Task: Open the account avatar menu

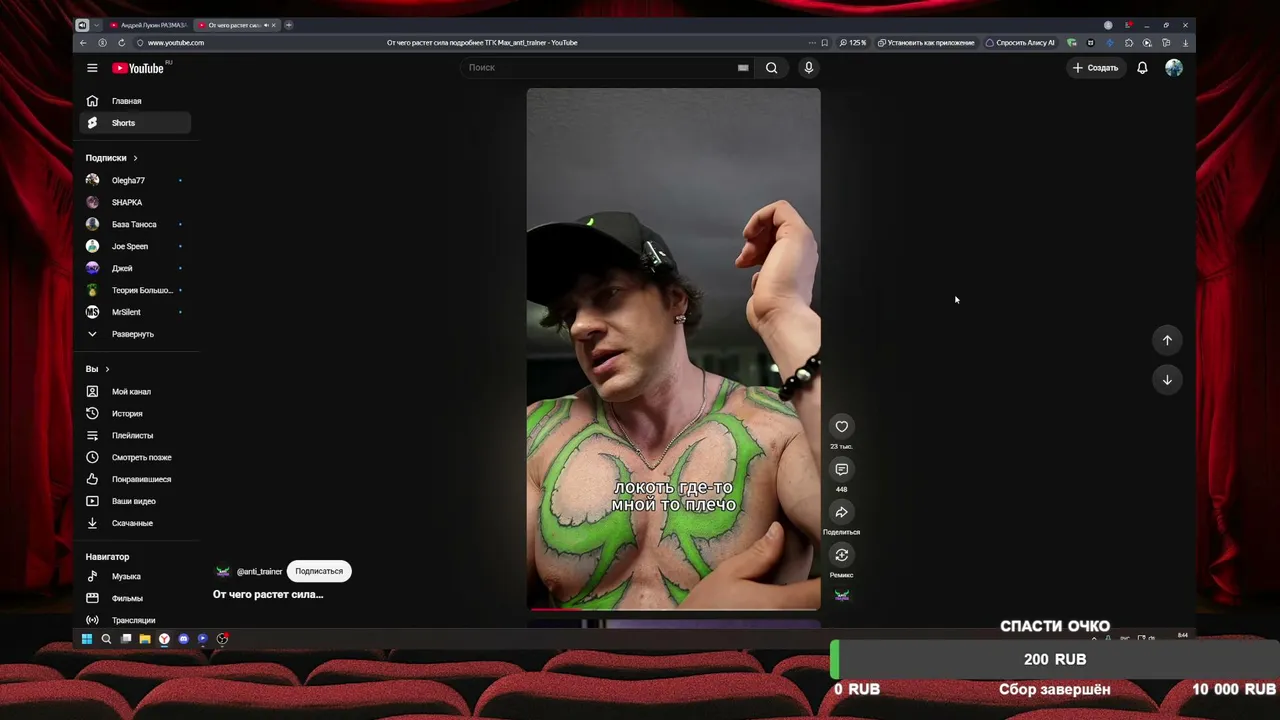Action: click(1174, 68)
